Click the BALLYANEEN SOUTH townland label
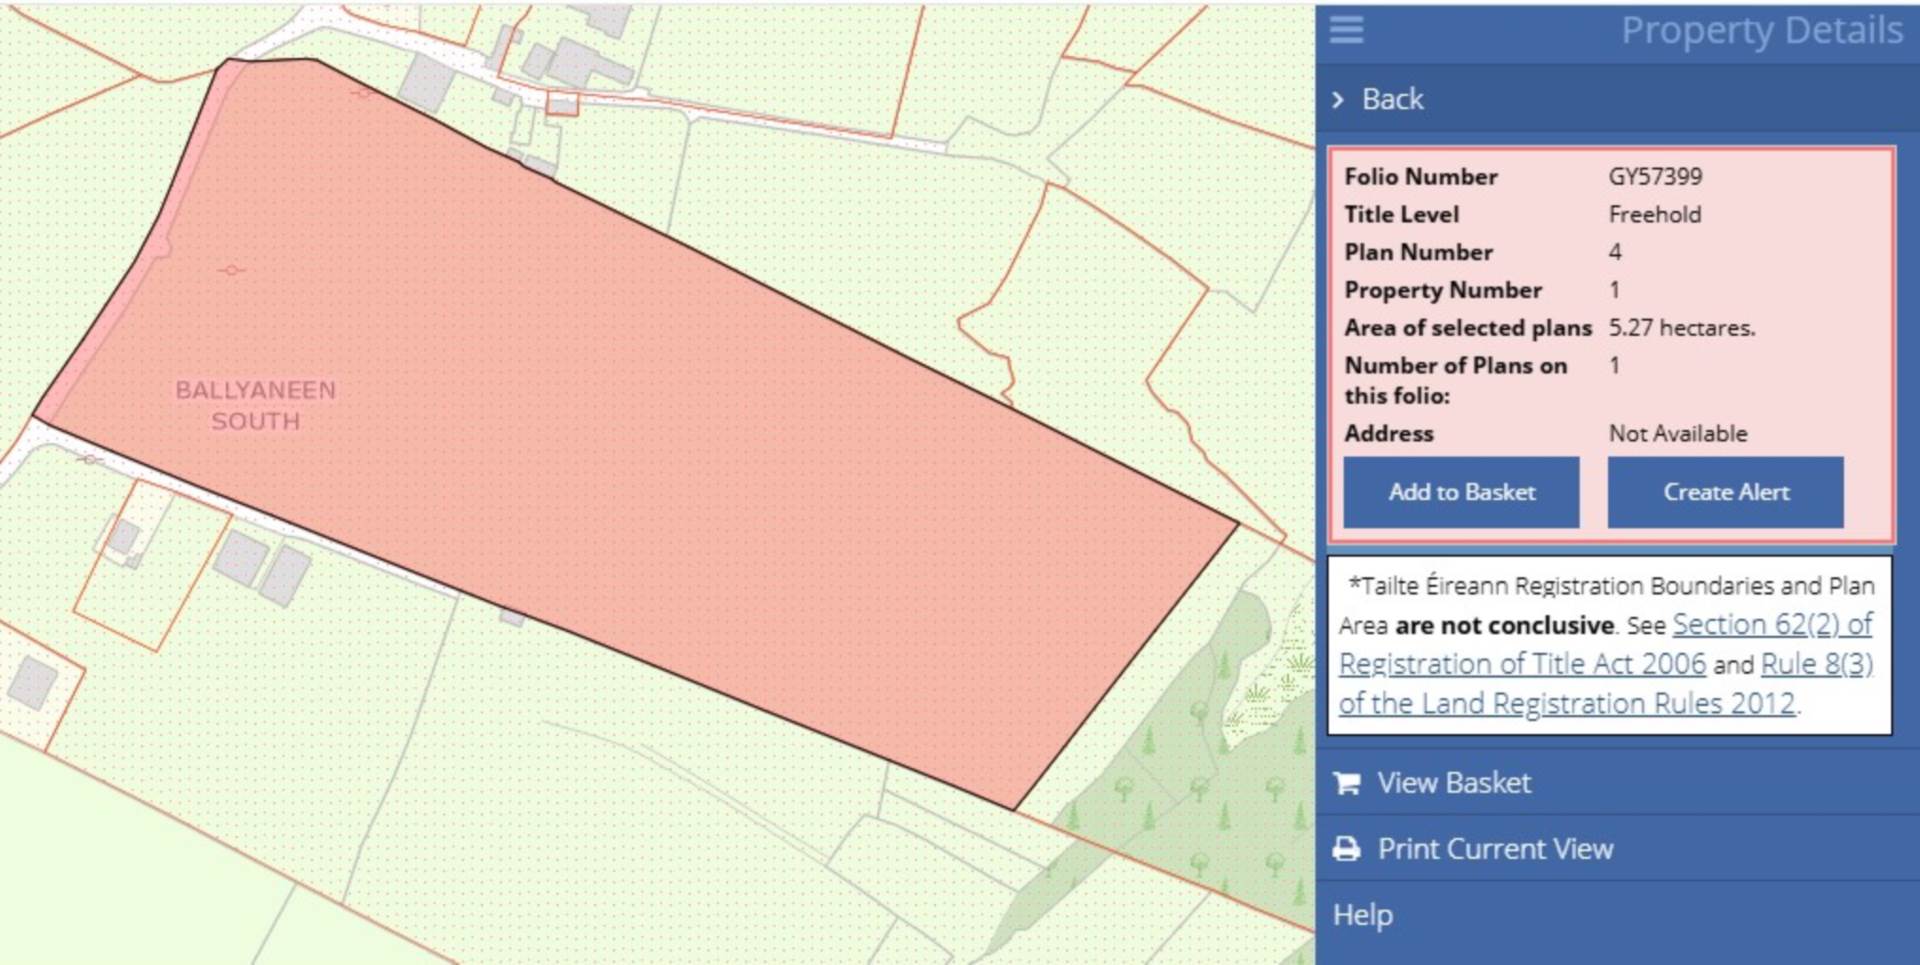1920x965 pixels. pos(256,405)
